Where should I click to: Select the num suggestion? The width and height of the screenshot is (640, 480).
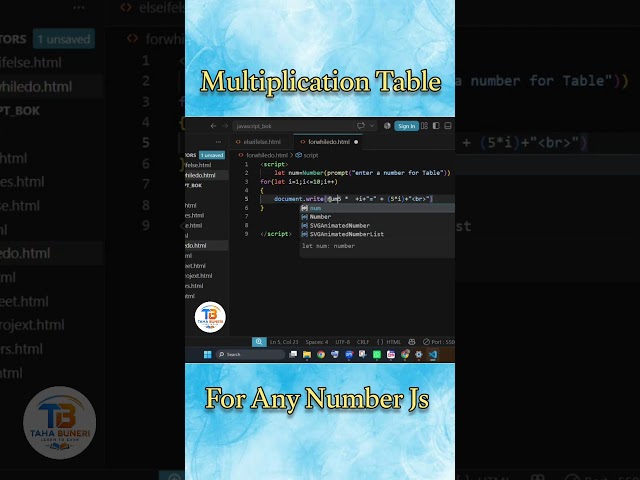pyautogui.click(x=378, y=208)
